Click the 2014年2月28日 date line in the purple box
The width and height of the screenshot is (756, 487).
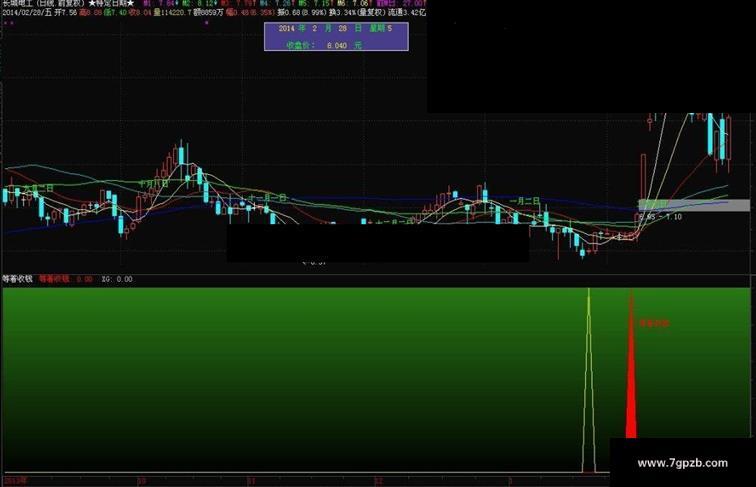tap(336, 28)
